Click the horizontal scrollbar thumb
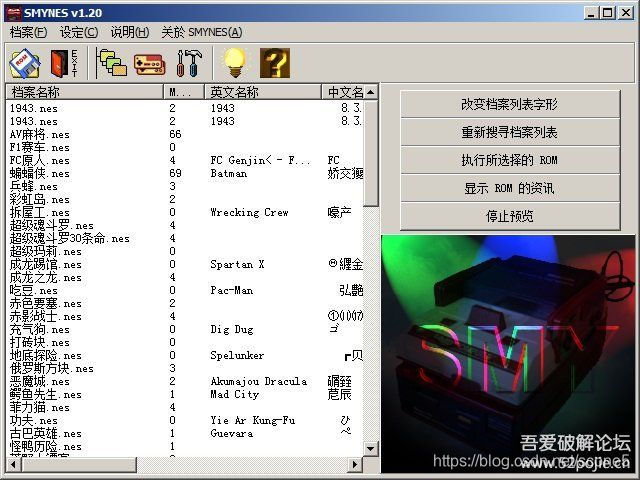 coord(78,464)
